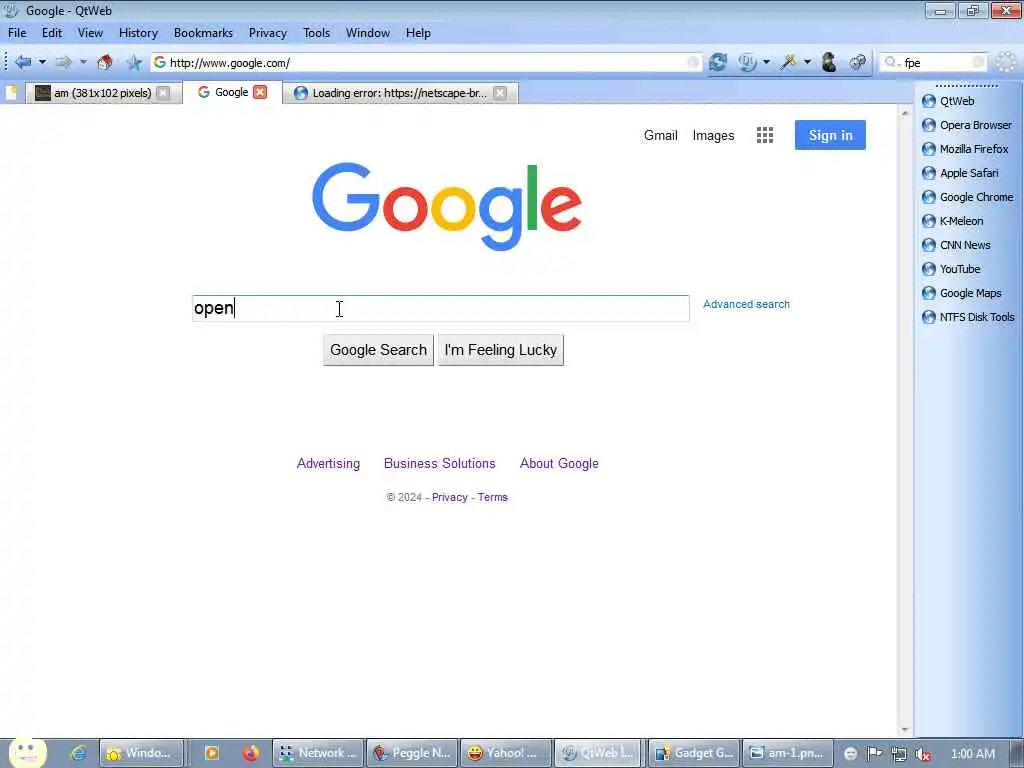Viewport: 1024px width, 768px height.
Task: Open the Business Solutions link
Action: [440, 464]
